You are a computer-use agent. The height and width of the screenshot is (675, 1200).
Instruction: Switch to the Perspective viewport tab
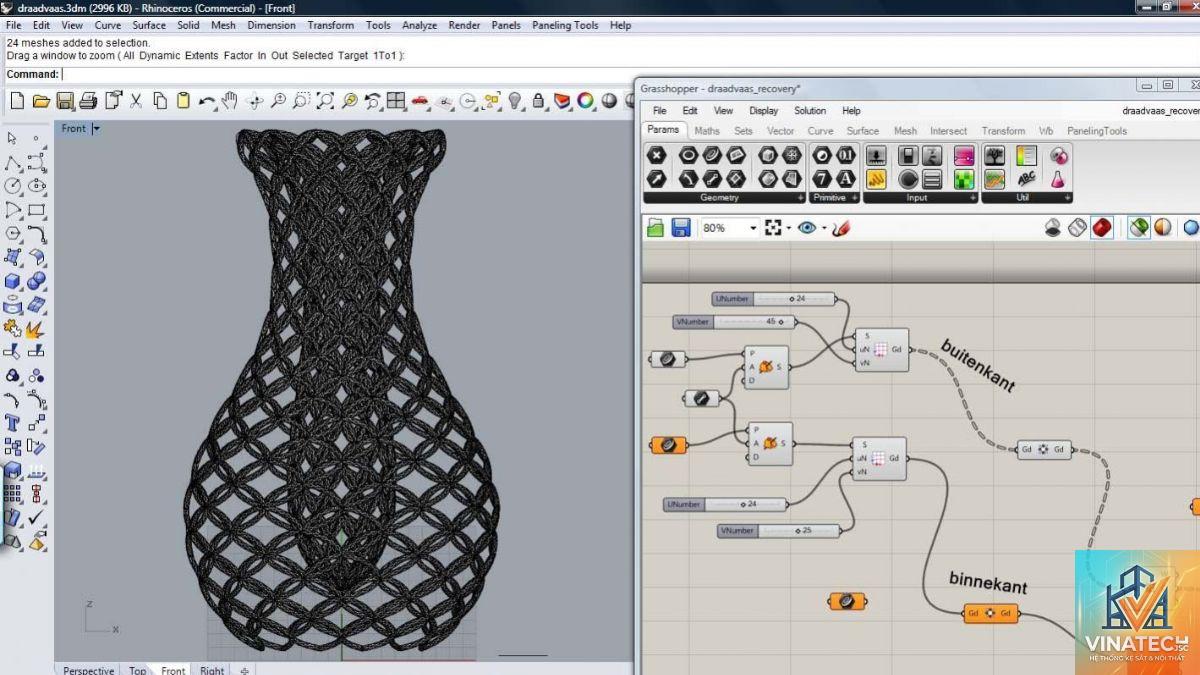(x=89, y=670)
